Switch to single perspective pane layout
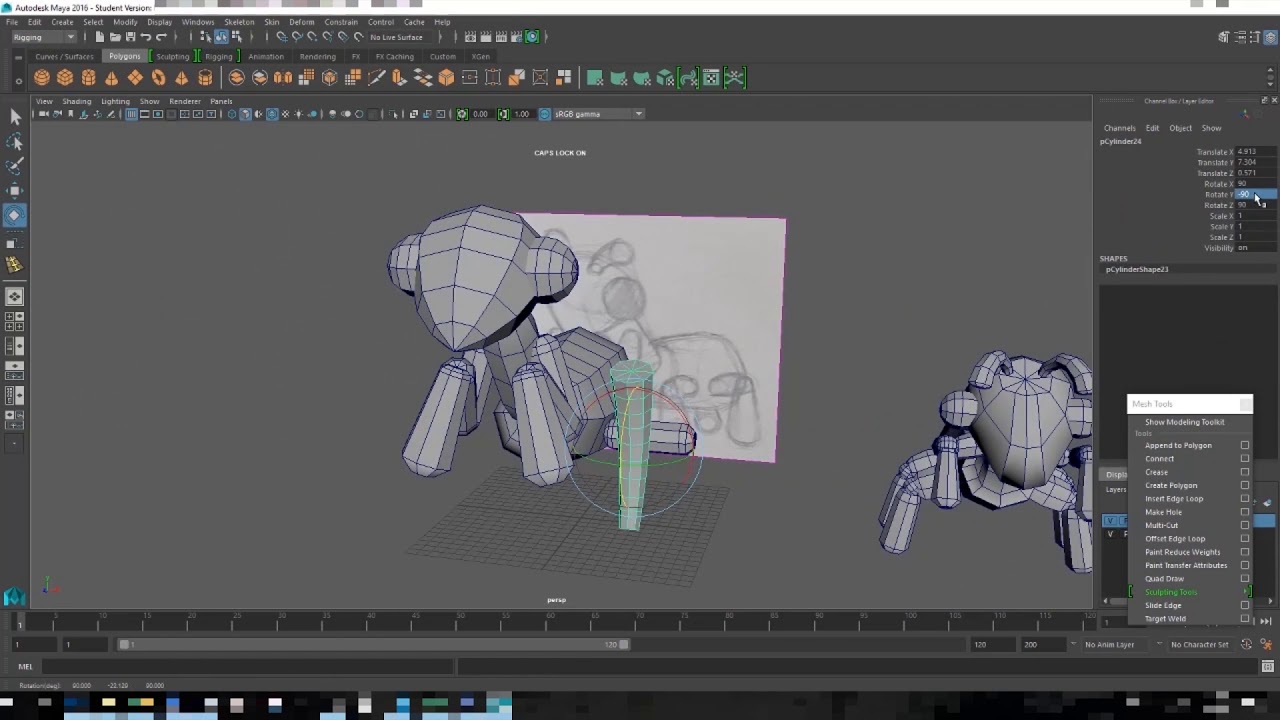The height and width of the screenshot is (720, 1280). [15, 297]
